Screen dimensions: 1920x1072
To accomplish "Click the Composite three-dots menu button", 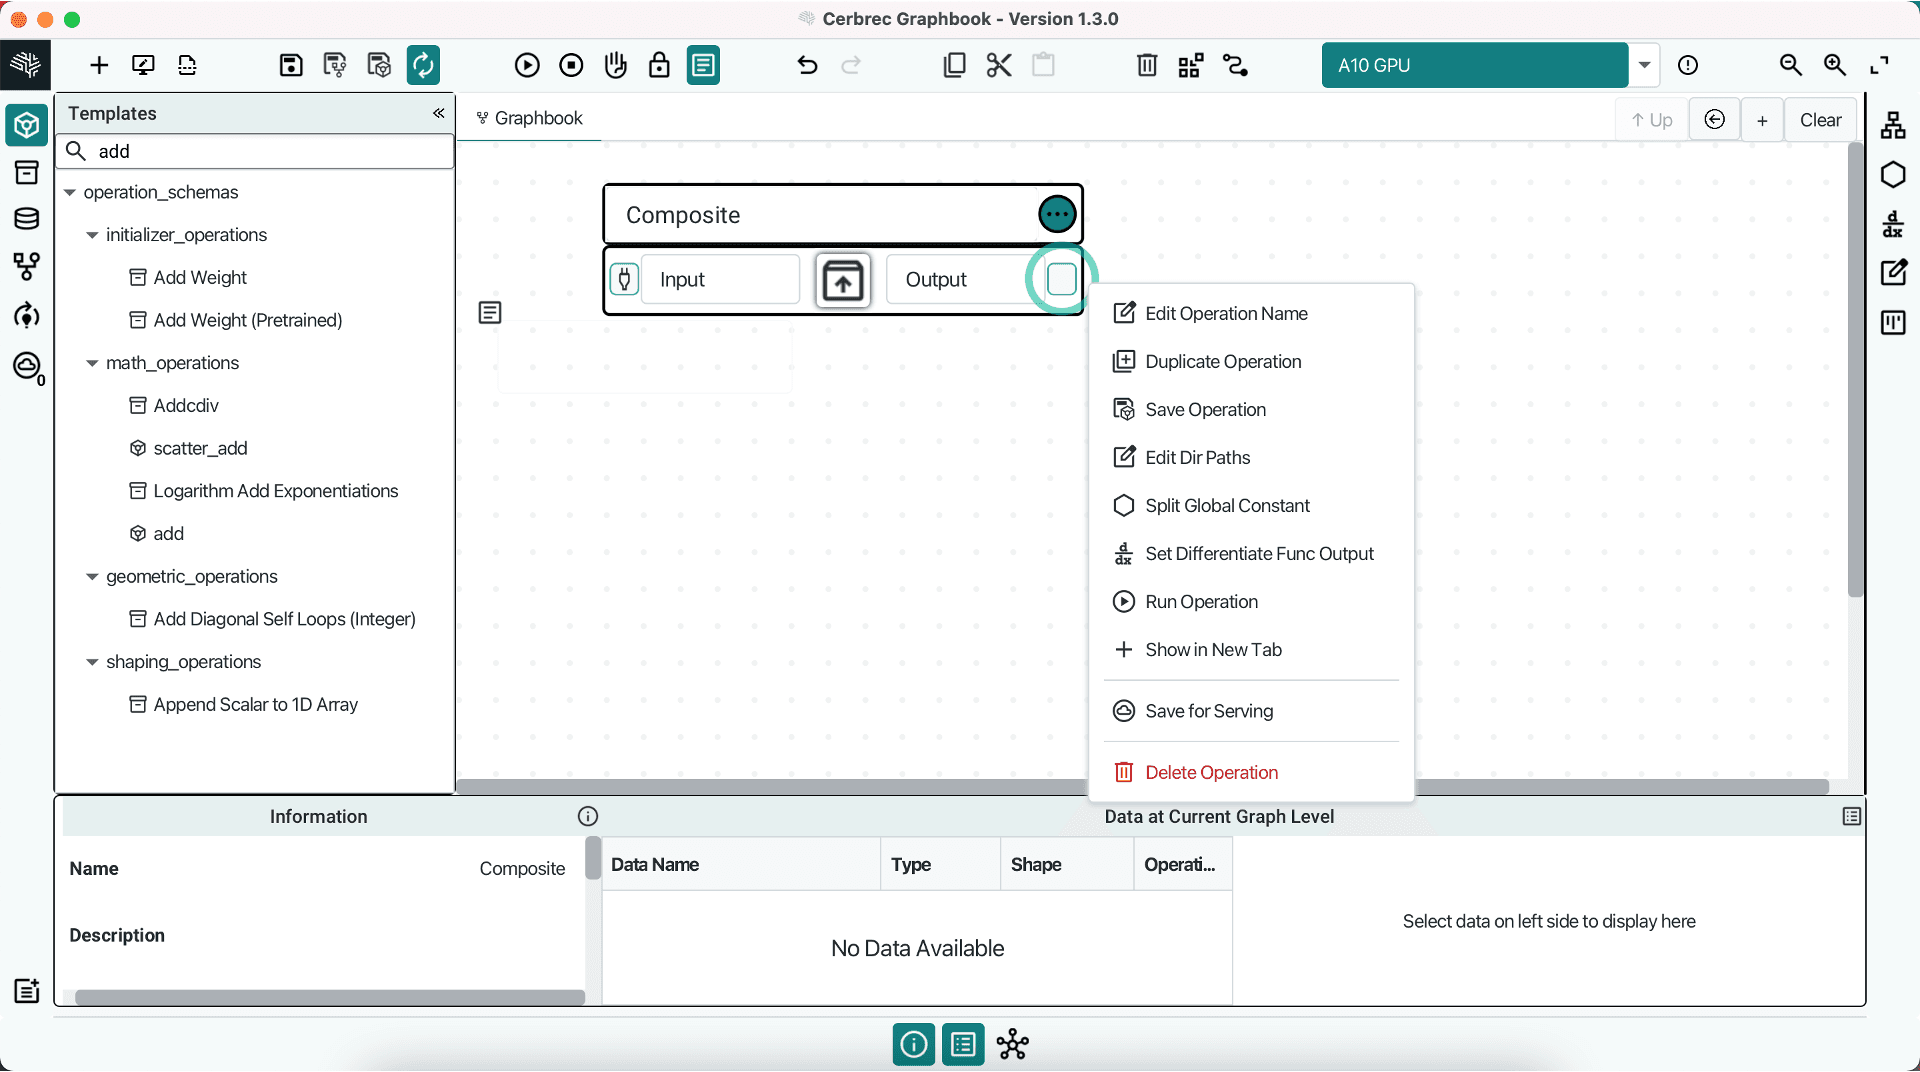I will pos(1057,214).
